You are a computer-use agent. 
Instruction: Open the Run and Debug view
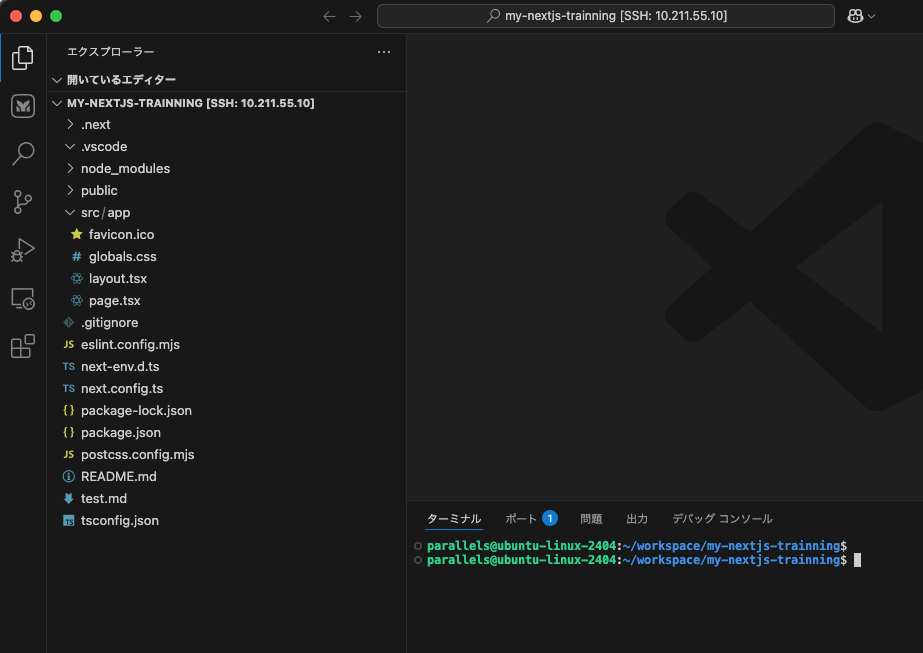click(x=23, y=250)
